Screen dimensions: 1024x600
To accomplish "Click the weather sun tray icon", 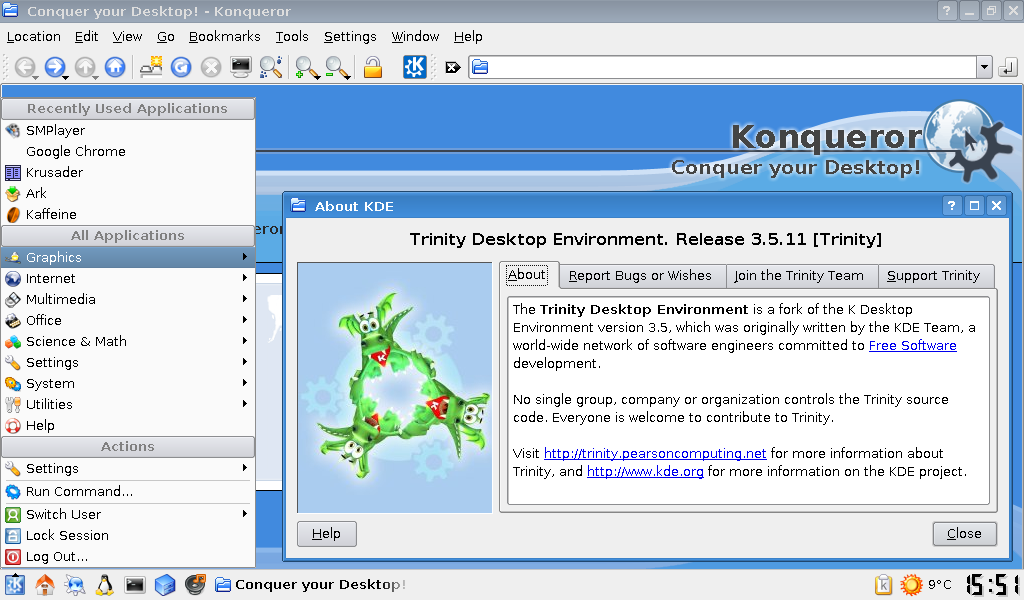I will tap(911, 584).
